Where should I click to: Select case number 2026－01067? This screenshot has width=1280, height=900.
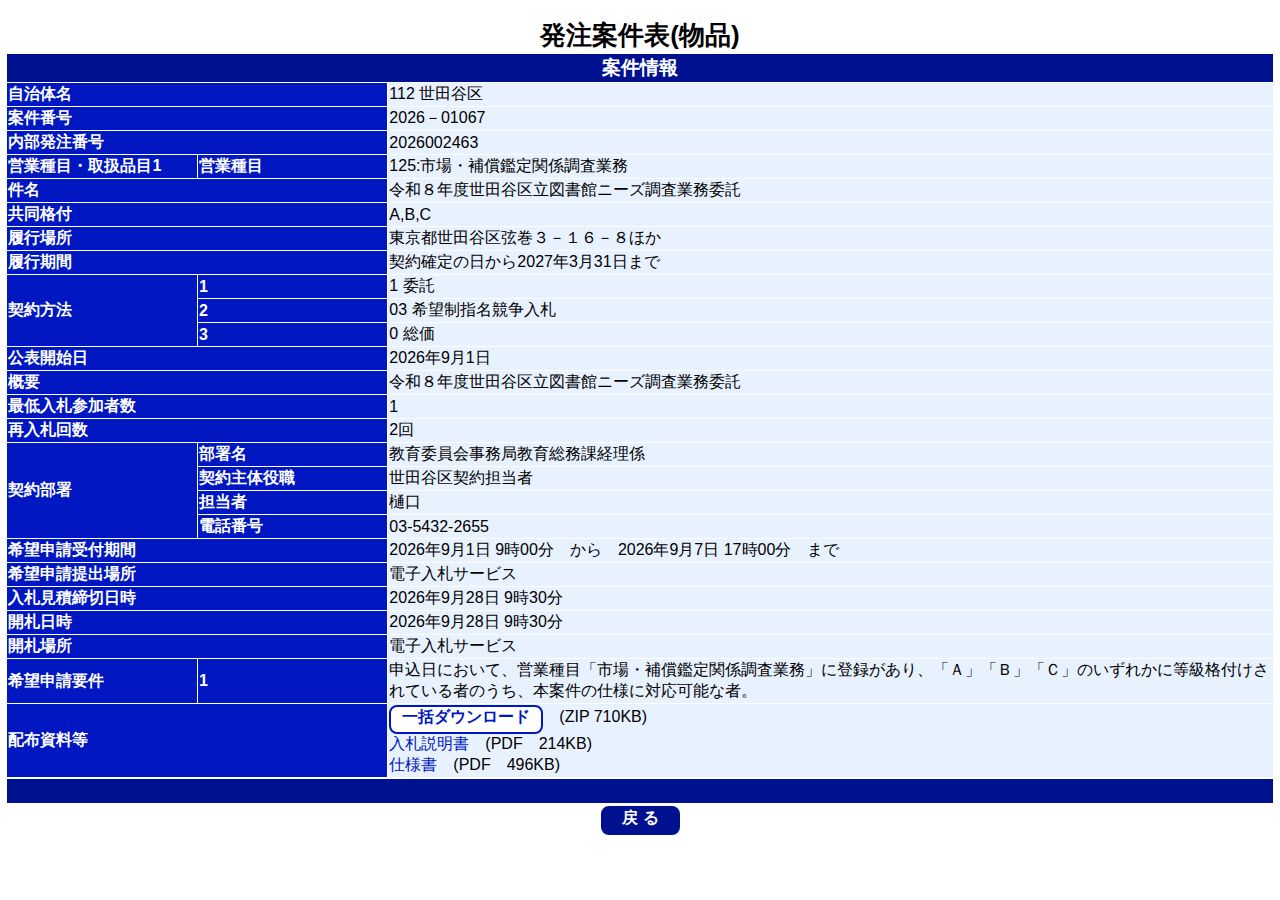pyautogui.click(x=437, y=118)
